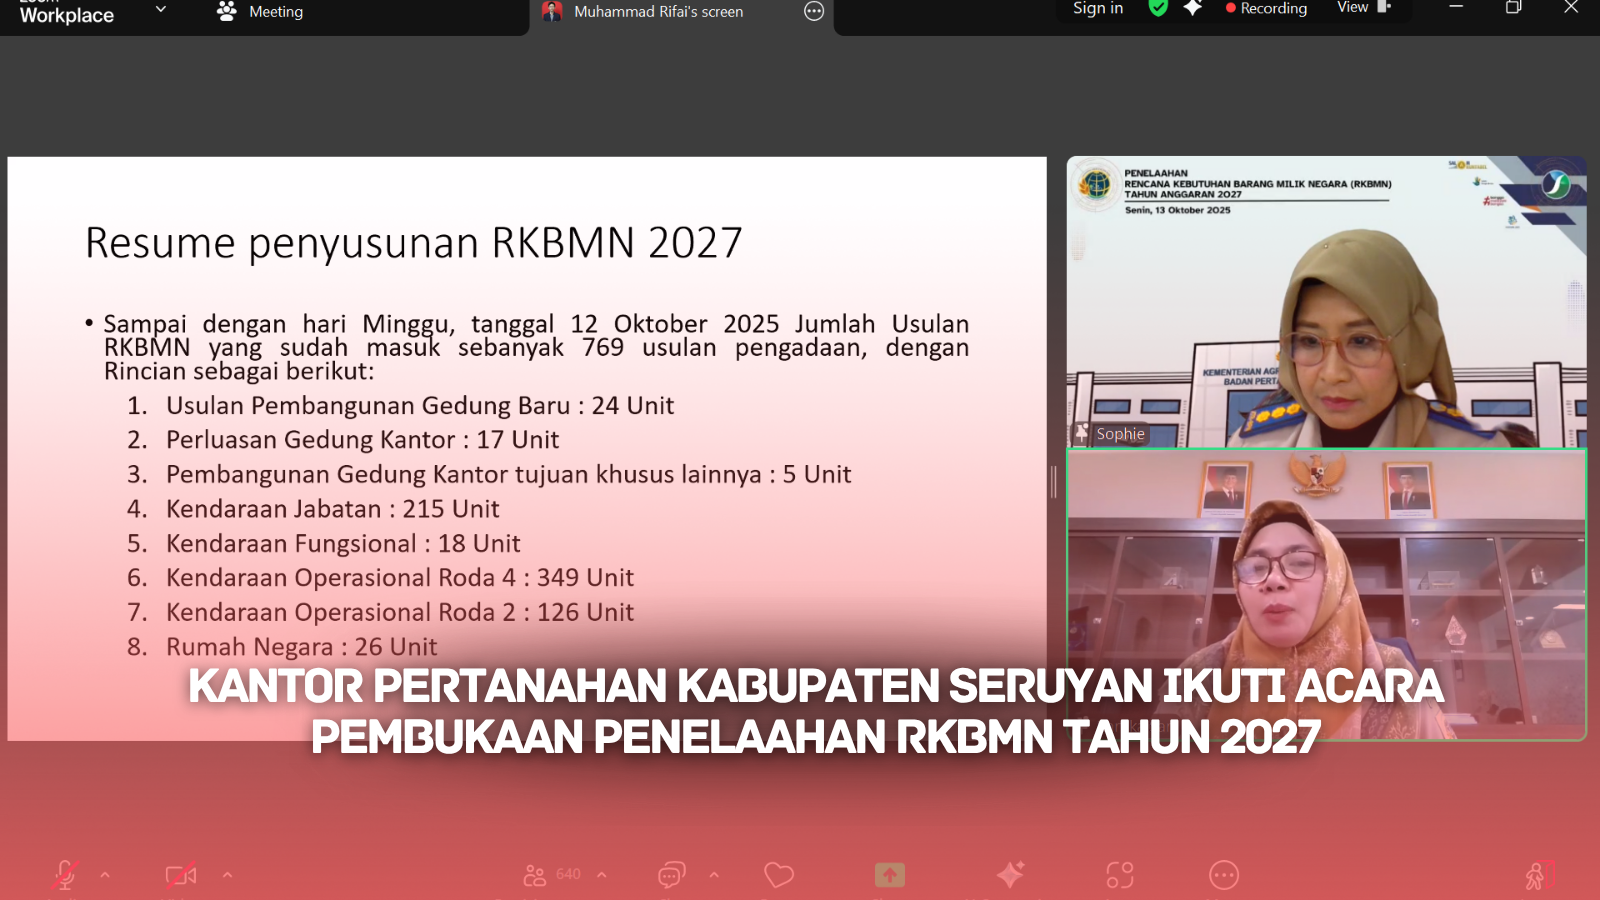Open the Reactions heart icon
1600x900 pixels.
[x=779, y=875]
